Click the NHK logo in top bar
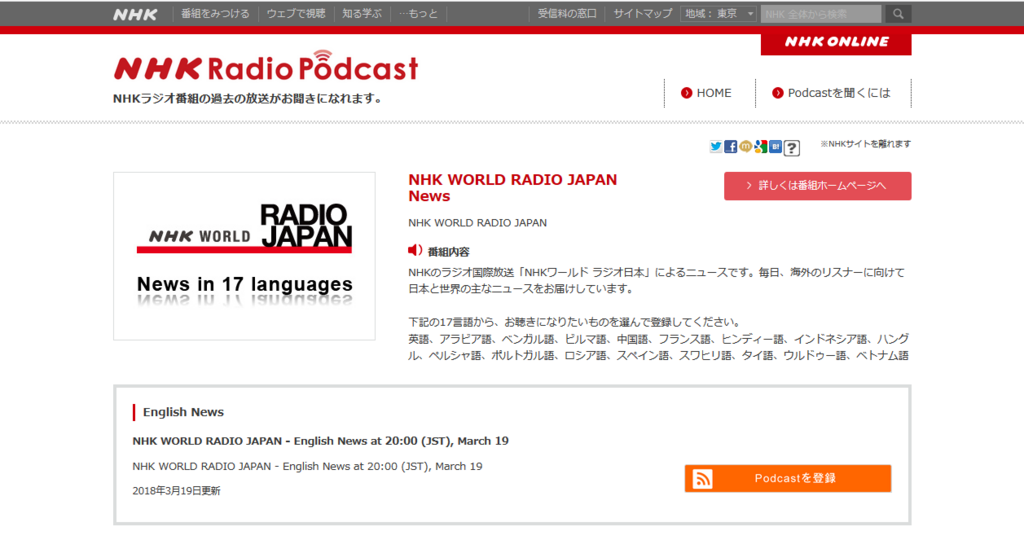Viewport: 1024px width, 540px height. (x=135, y=14)
